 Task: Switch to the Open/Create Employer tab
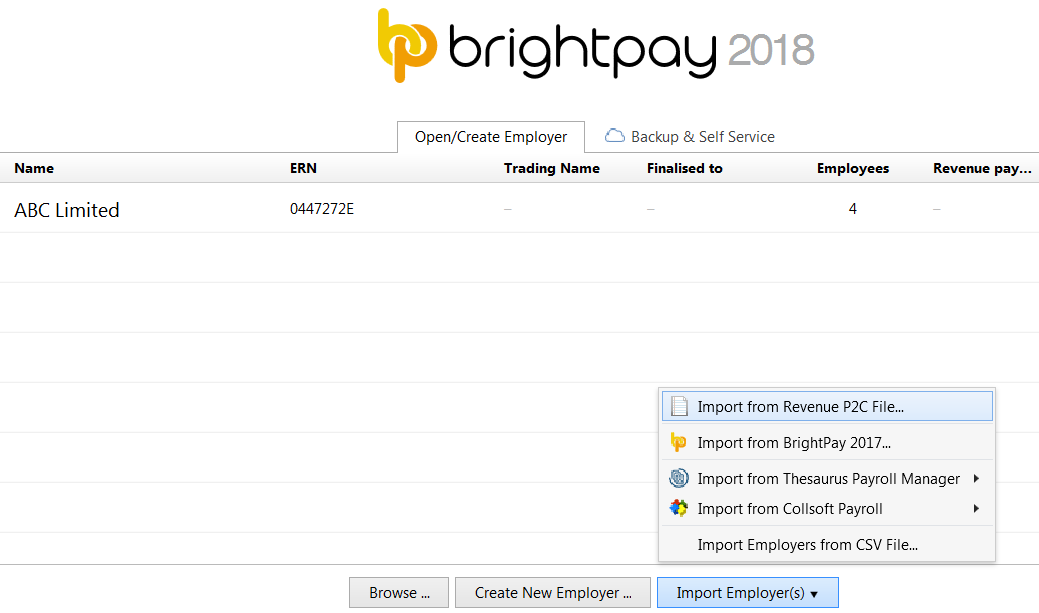tap(491, 137)
